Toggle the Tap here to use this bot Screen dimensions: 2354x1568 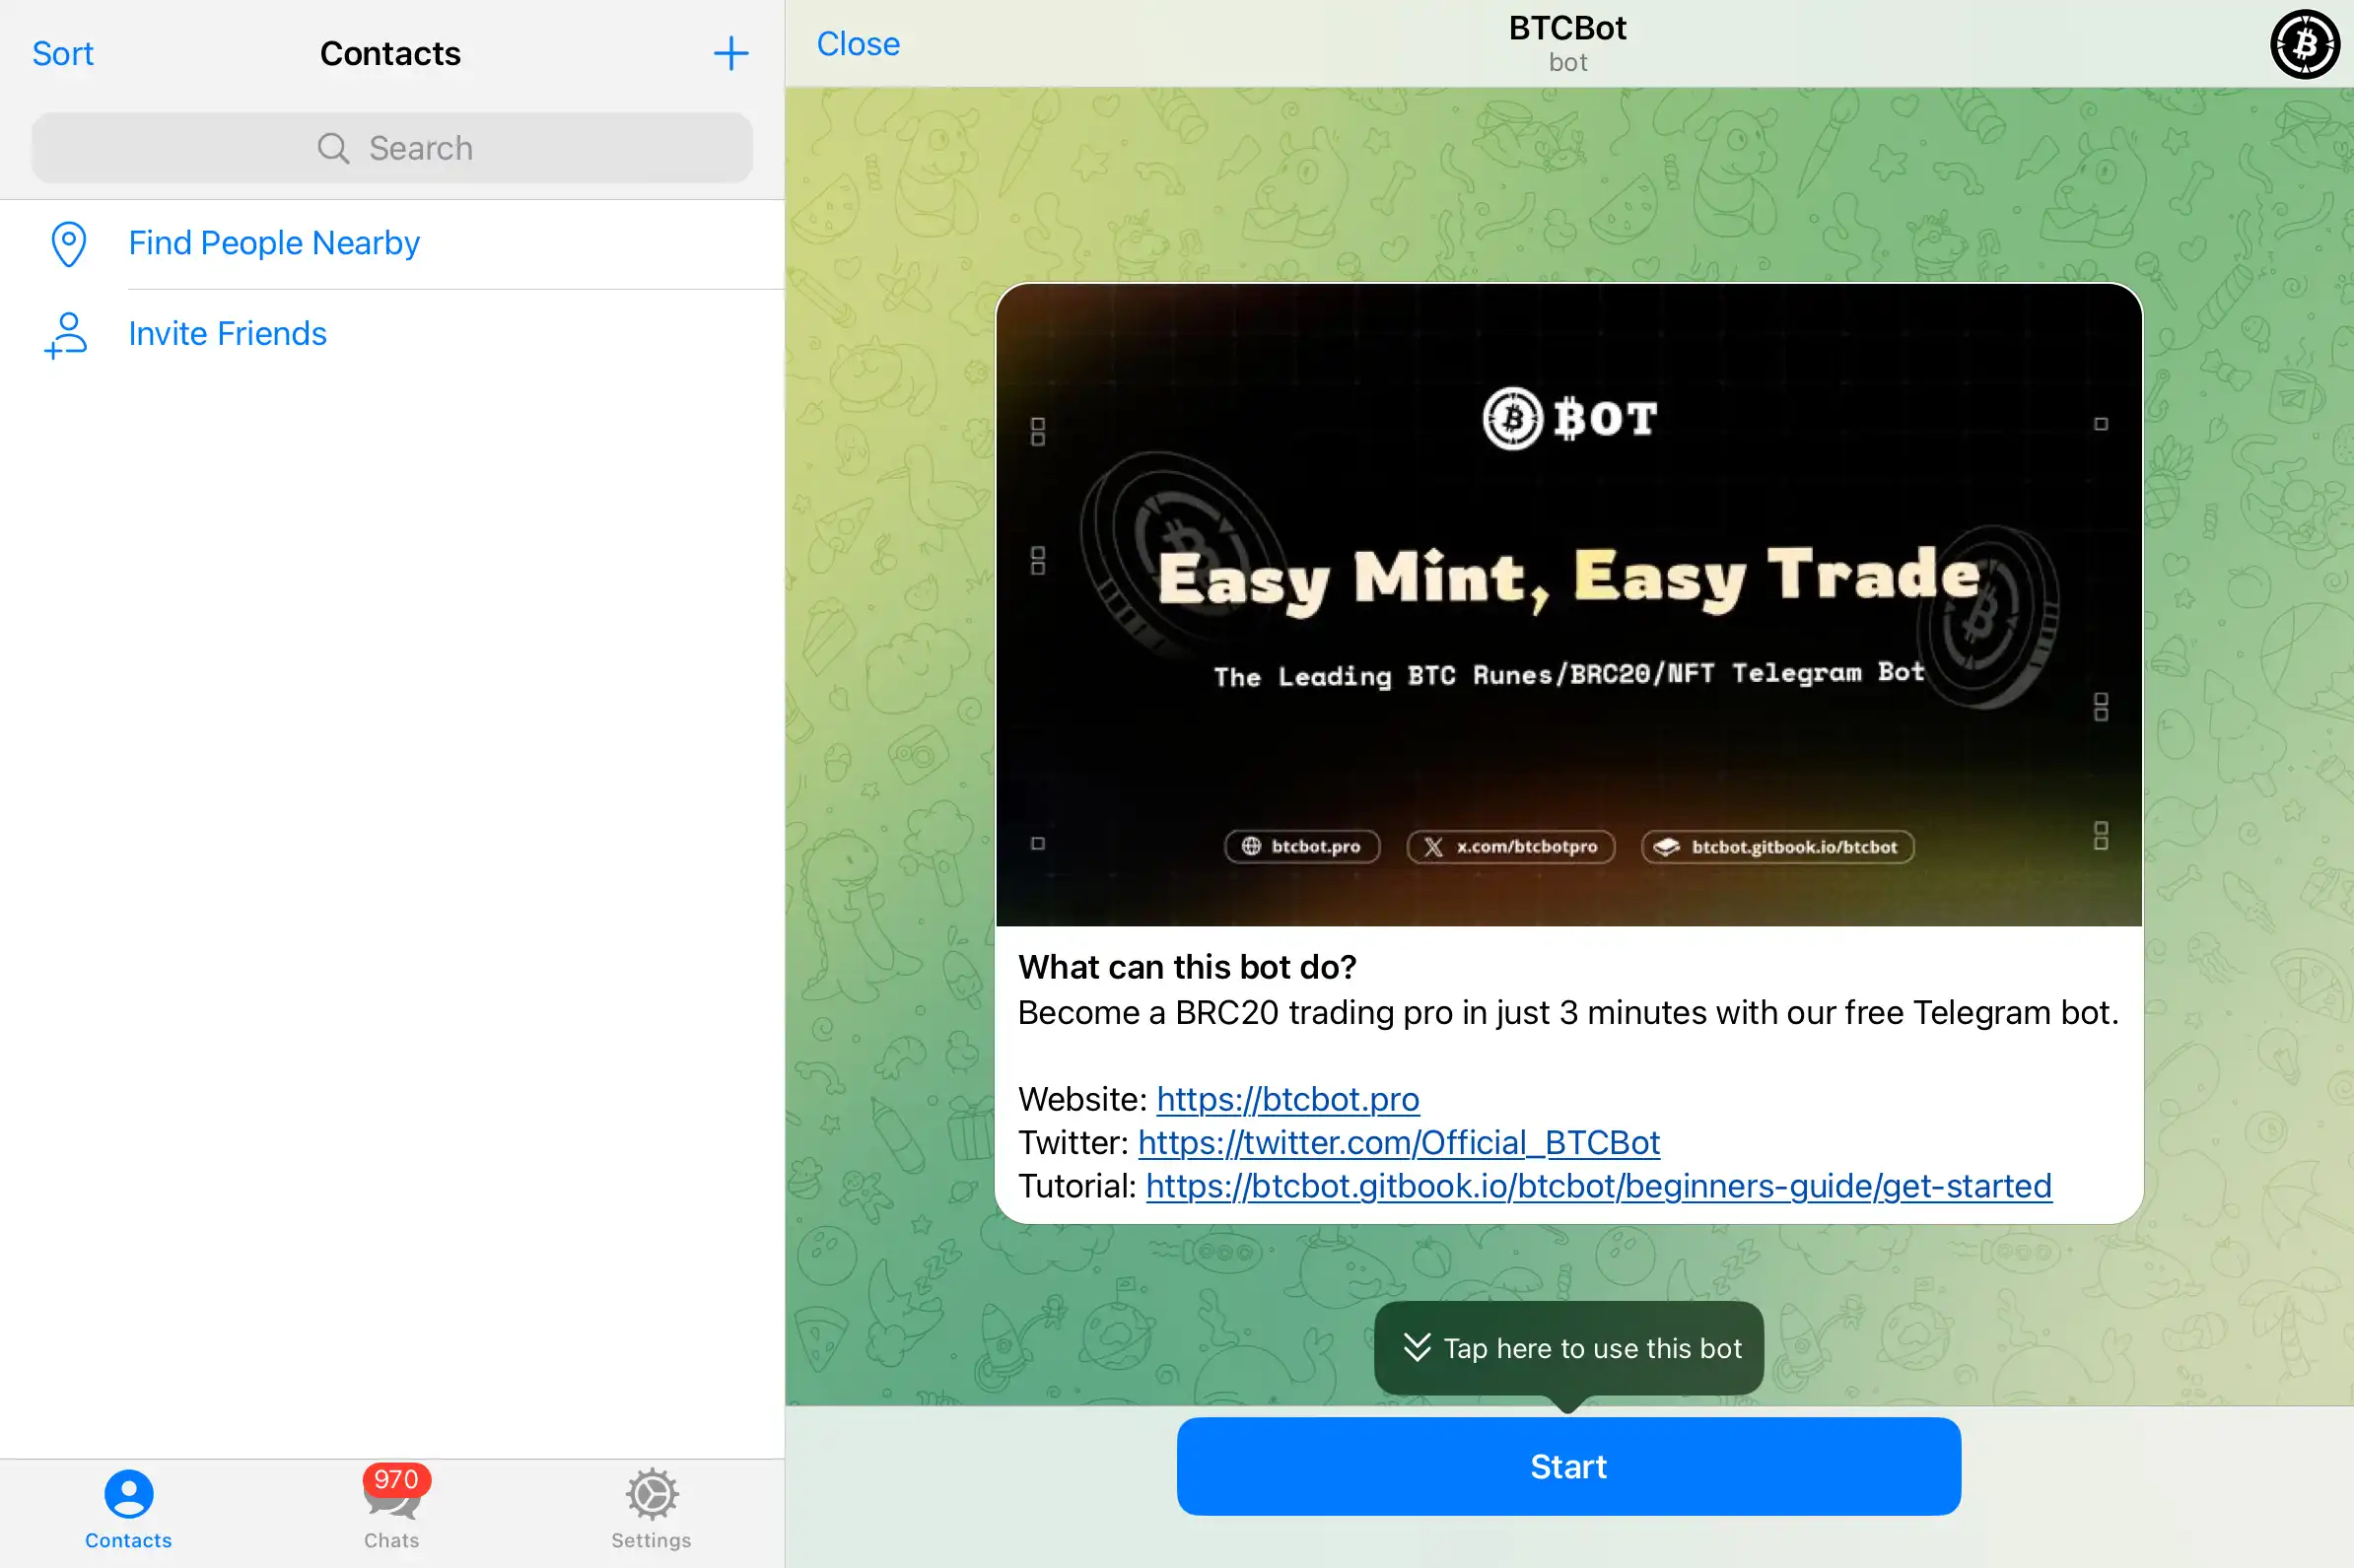tap(1566, 1345)
